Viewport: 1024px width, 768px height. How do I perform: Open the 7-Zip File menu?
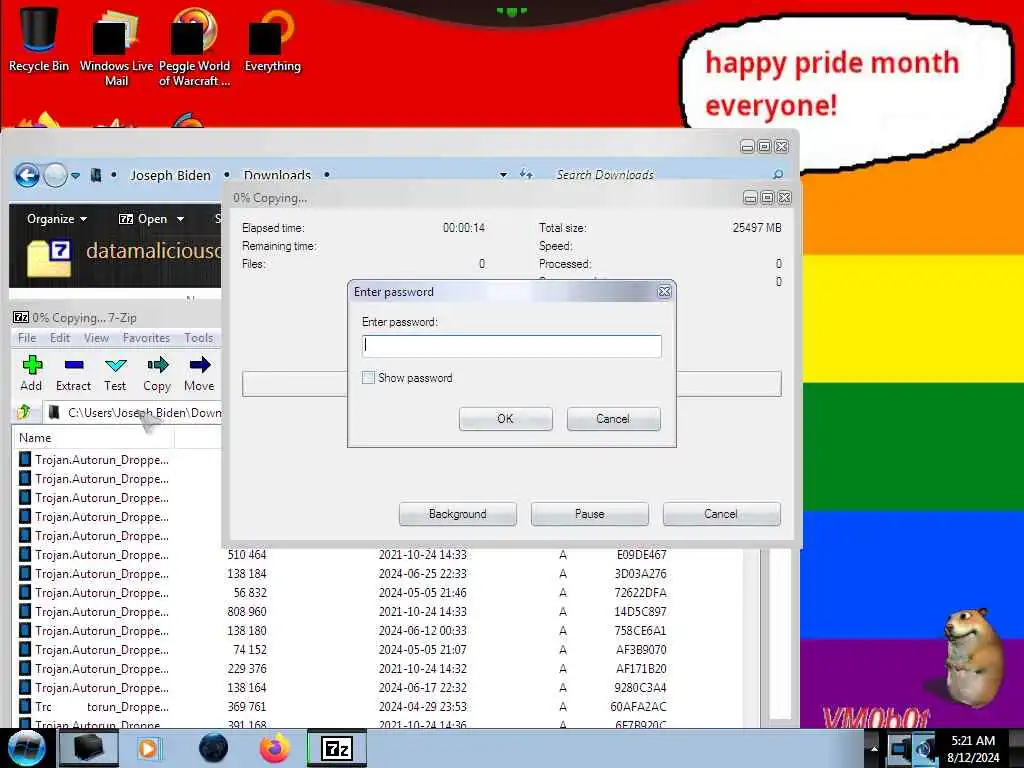click(x=27, y=338)
